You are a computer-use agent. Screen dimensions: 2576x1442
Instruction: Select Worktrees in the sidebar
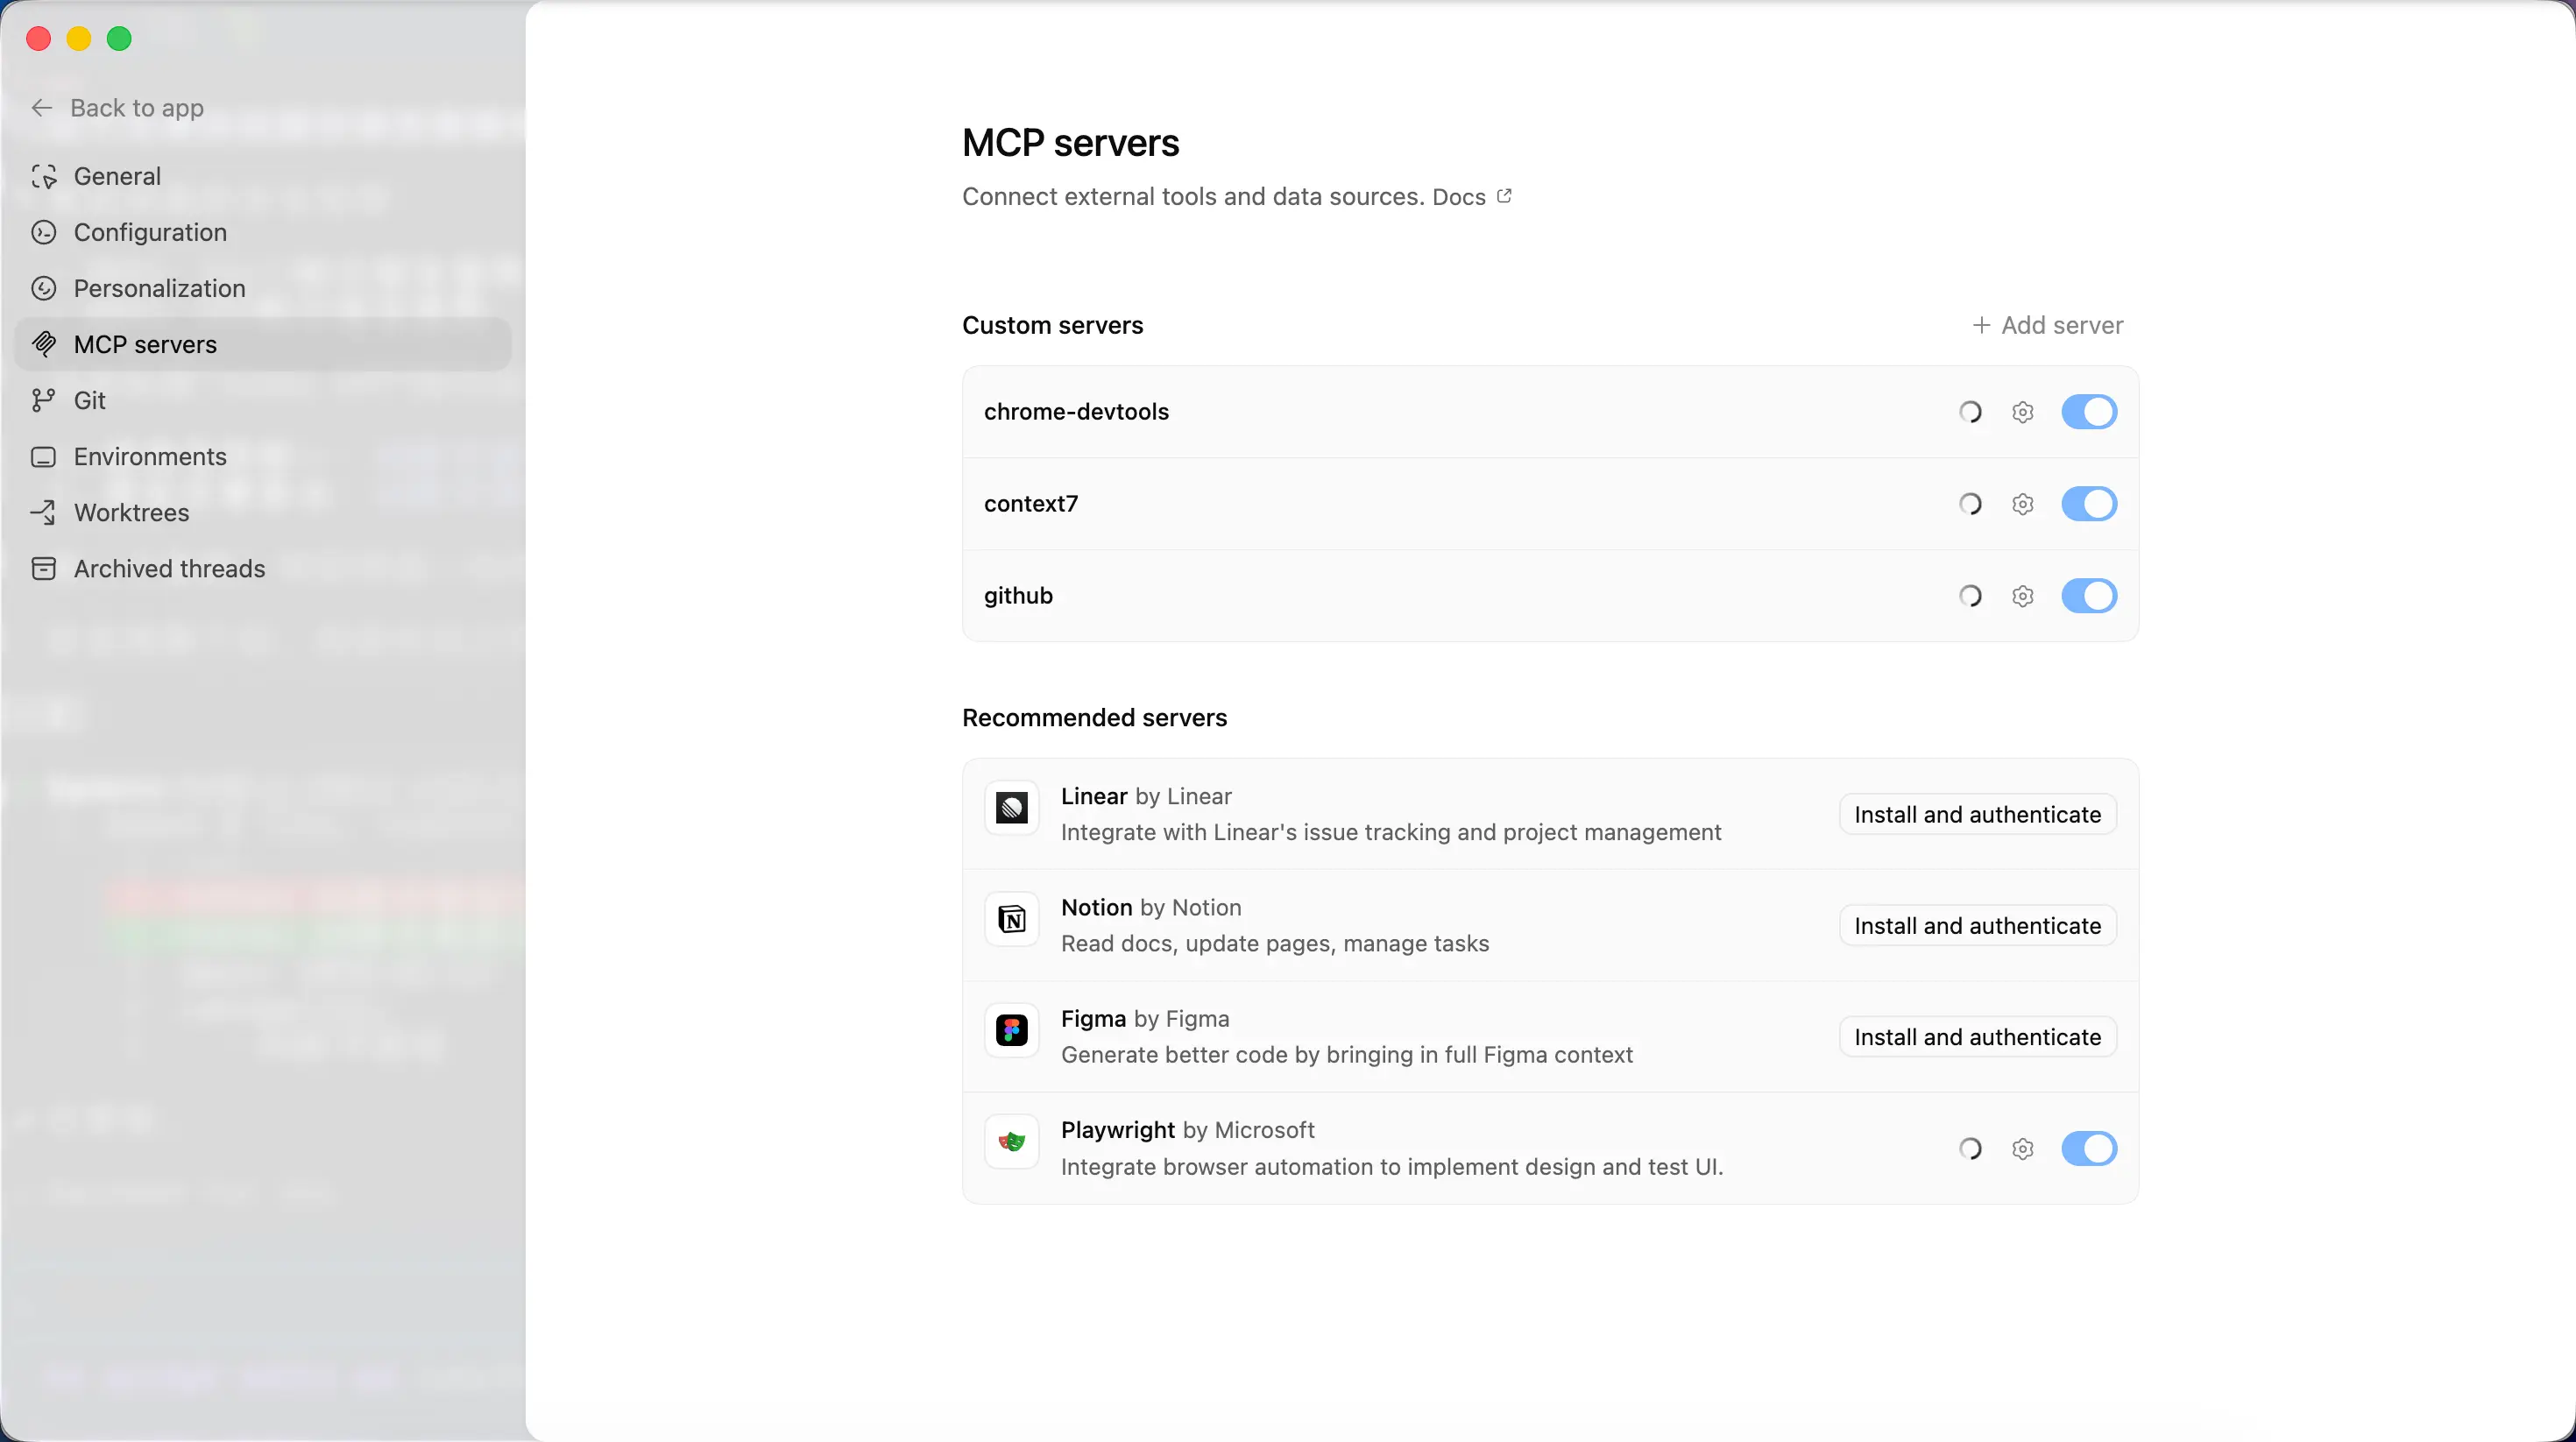[131, 512]
